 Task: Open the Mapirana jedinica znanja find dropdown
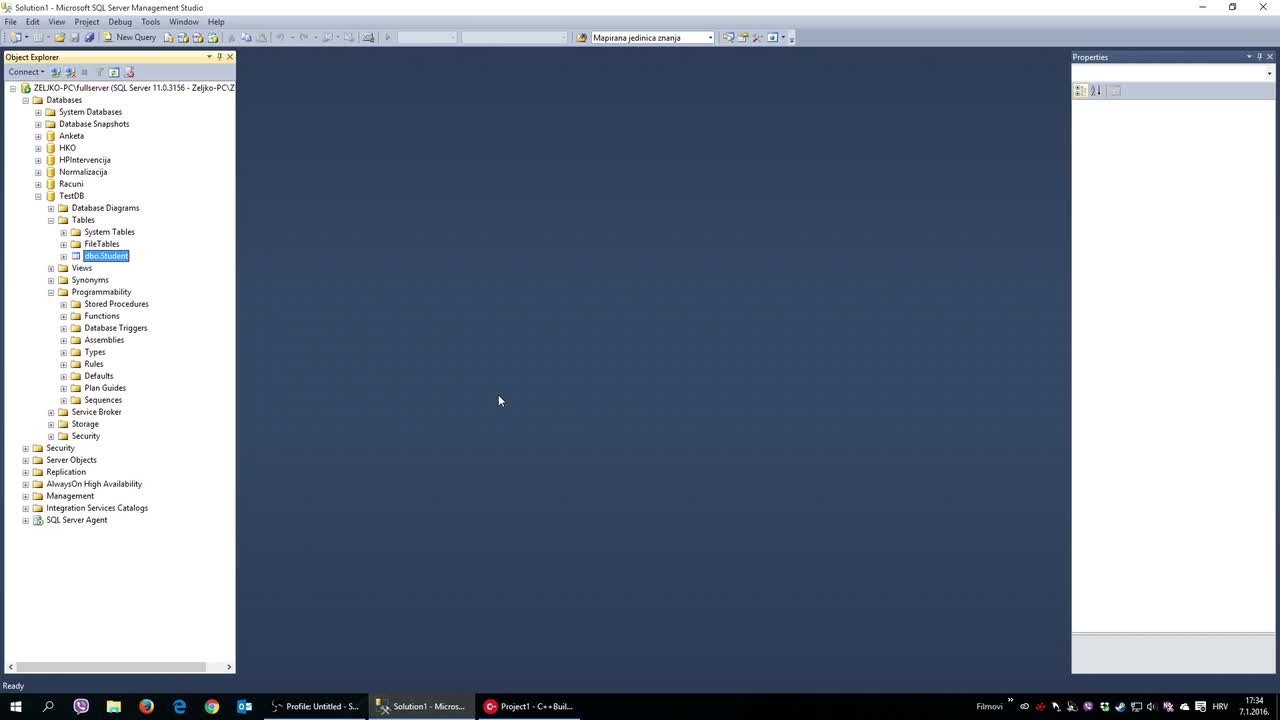710,38
